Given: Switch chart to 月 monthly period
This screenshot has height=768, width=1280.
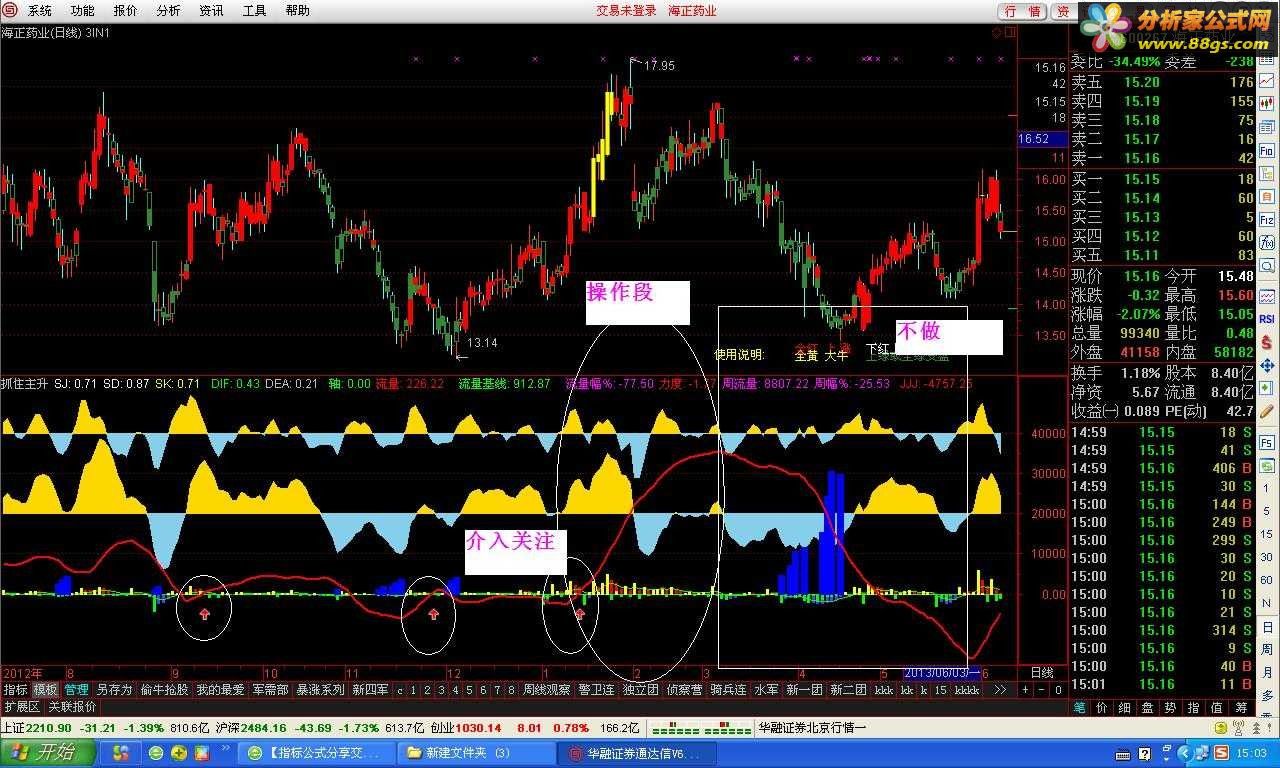Looking at the screenshot, I should 1266,673.
